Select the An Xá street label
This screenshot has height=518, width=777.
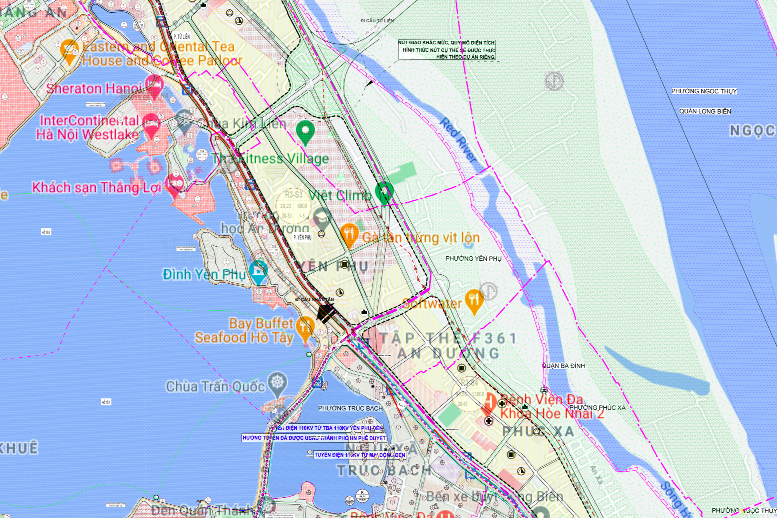pyautogui.click(x=596, y=474)
